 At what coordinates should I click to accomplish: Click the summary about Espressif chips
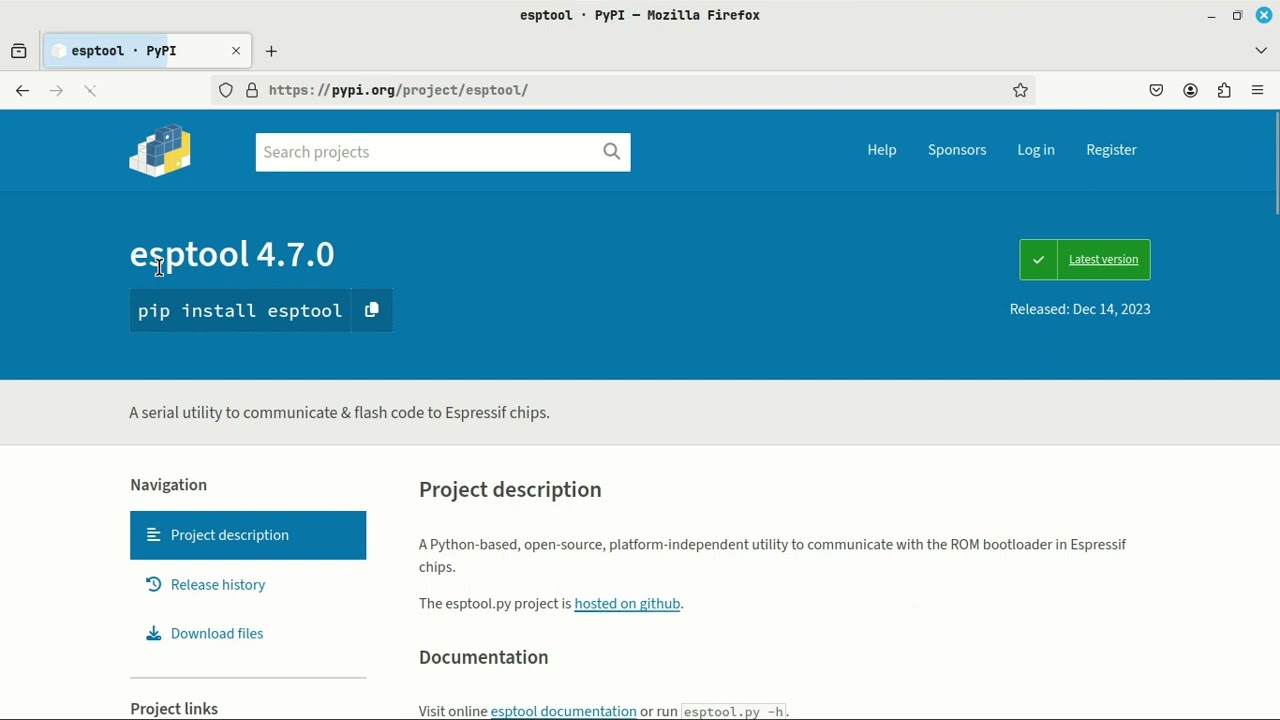339,413
